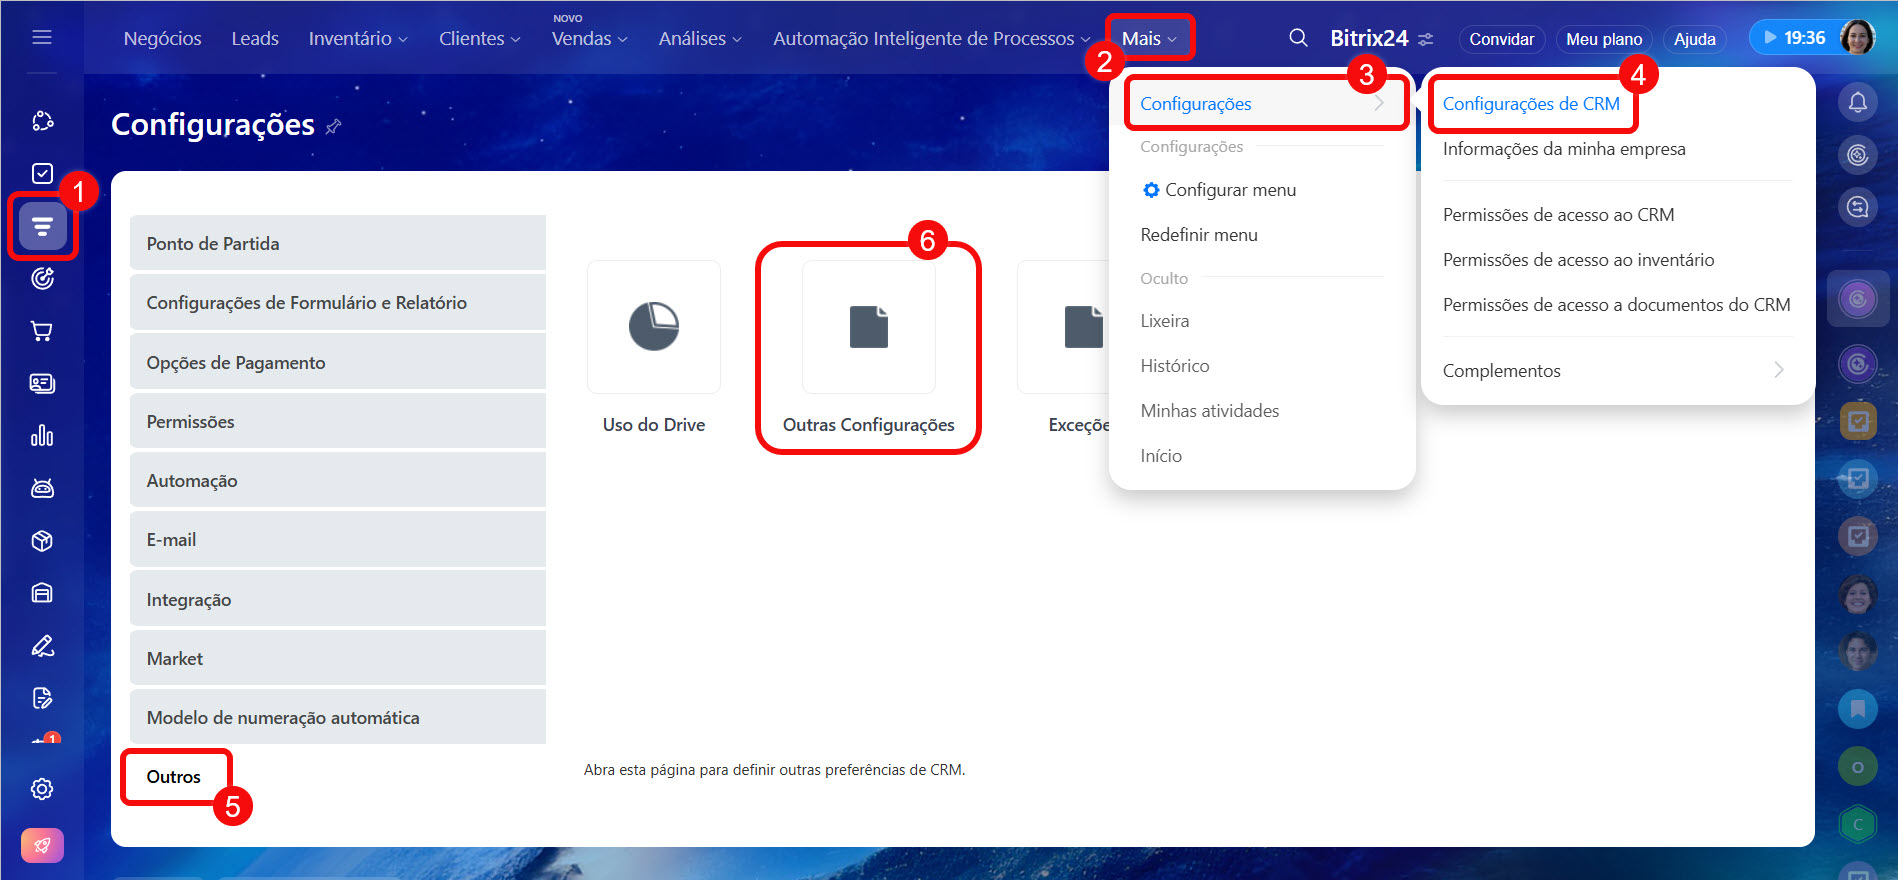Open the hamburger menu in the top-left corner
This screenshot has width=1898, height=880.
pos(42,37)
